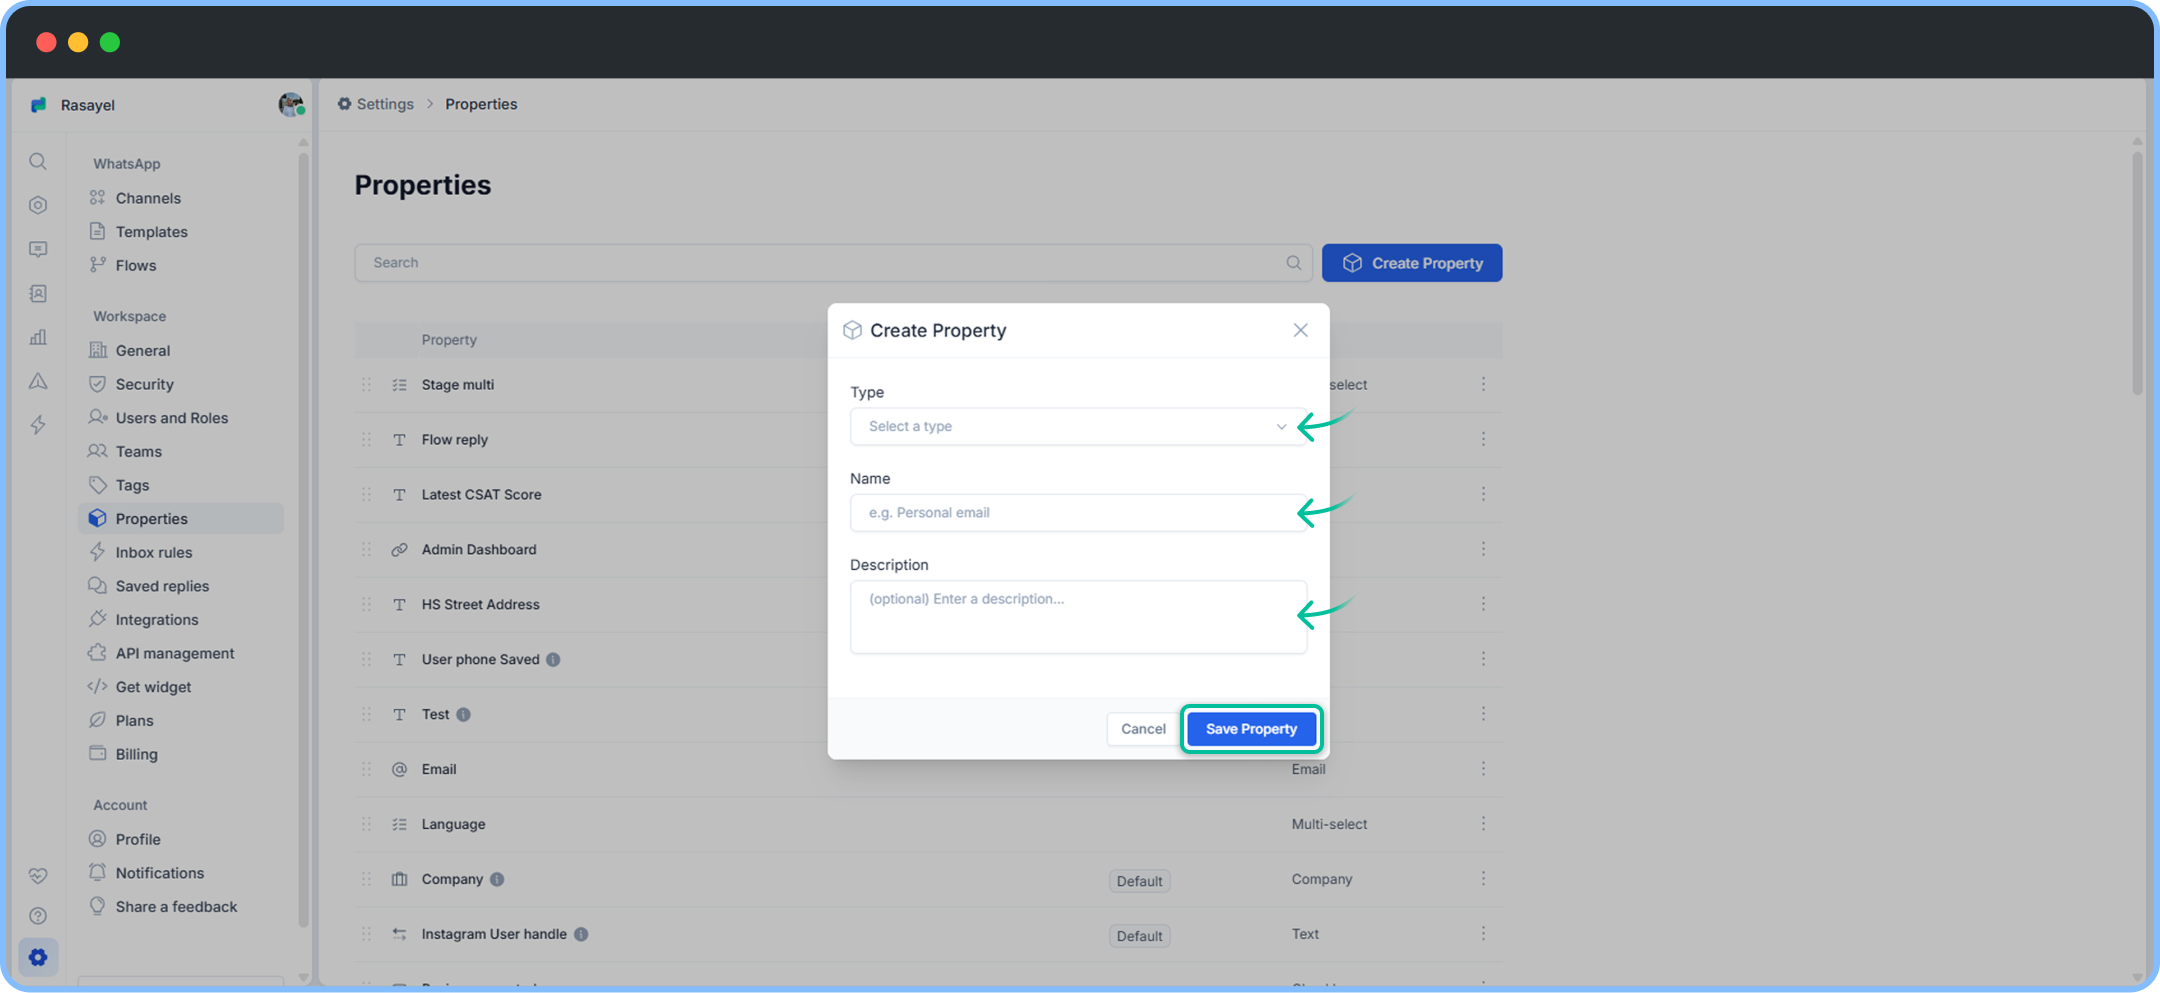This screenshot has height=993, width=2160.
Task: Open Billing page
Action: point(136,754)
